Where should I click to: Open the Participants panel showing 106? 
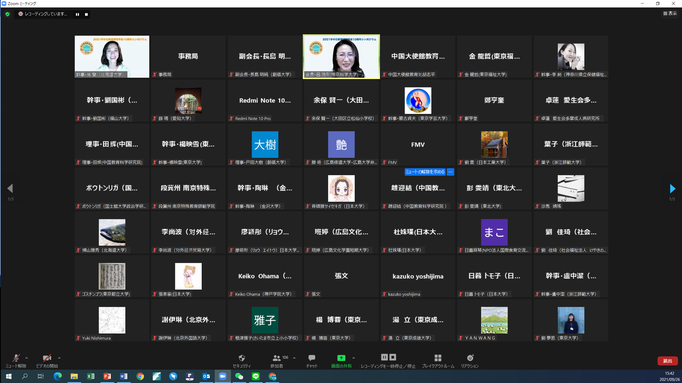tap(277, 360)
